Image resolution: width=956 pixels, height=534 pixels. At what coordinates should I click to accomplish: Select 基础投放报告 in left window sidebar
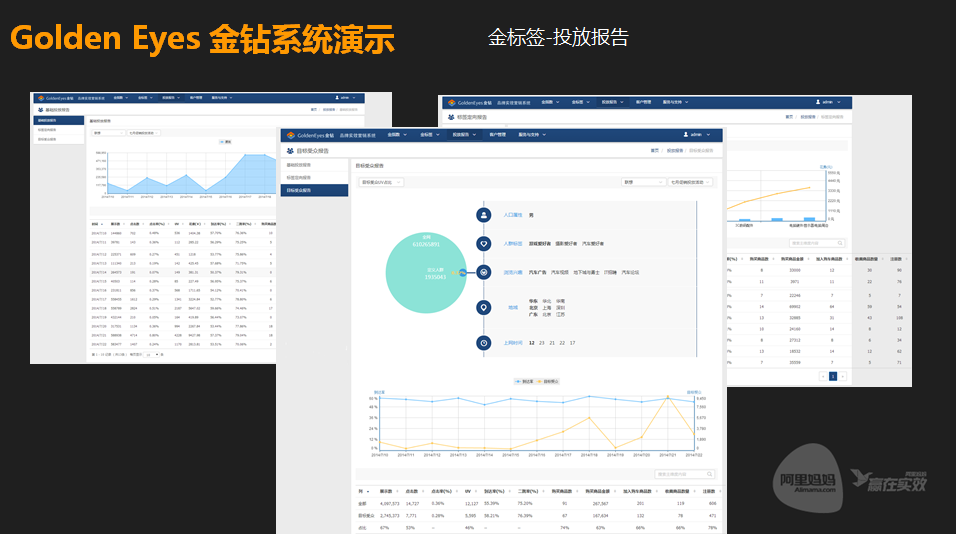(59, 121)
